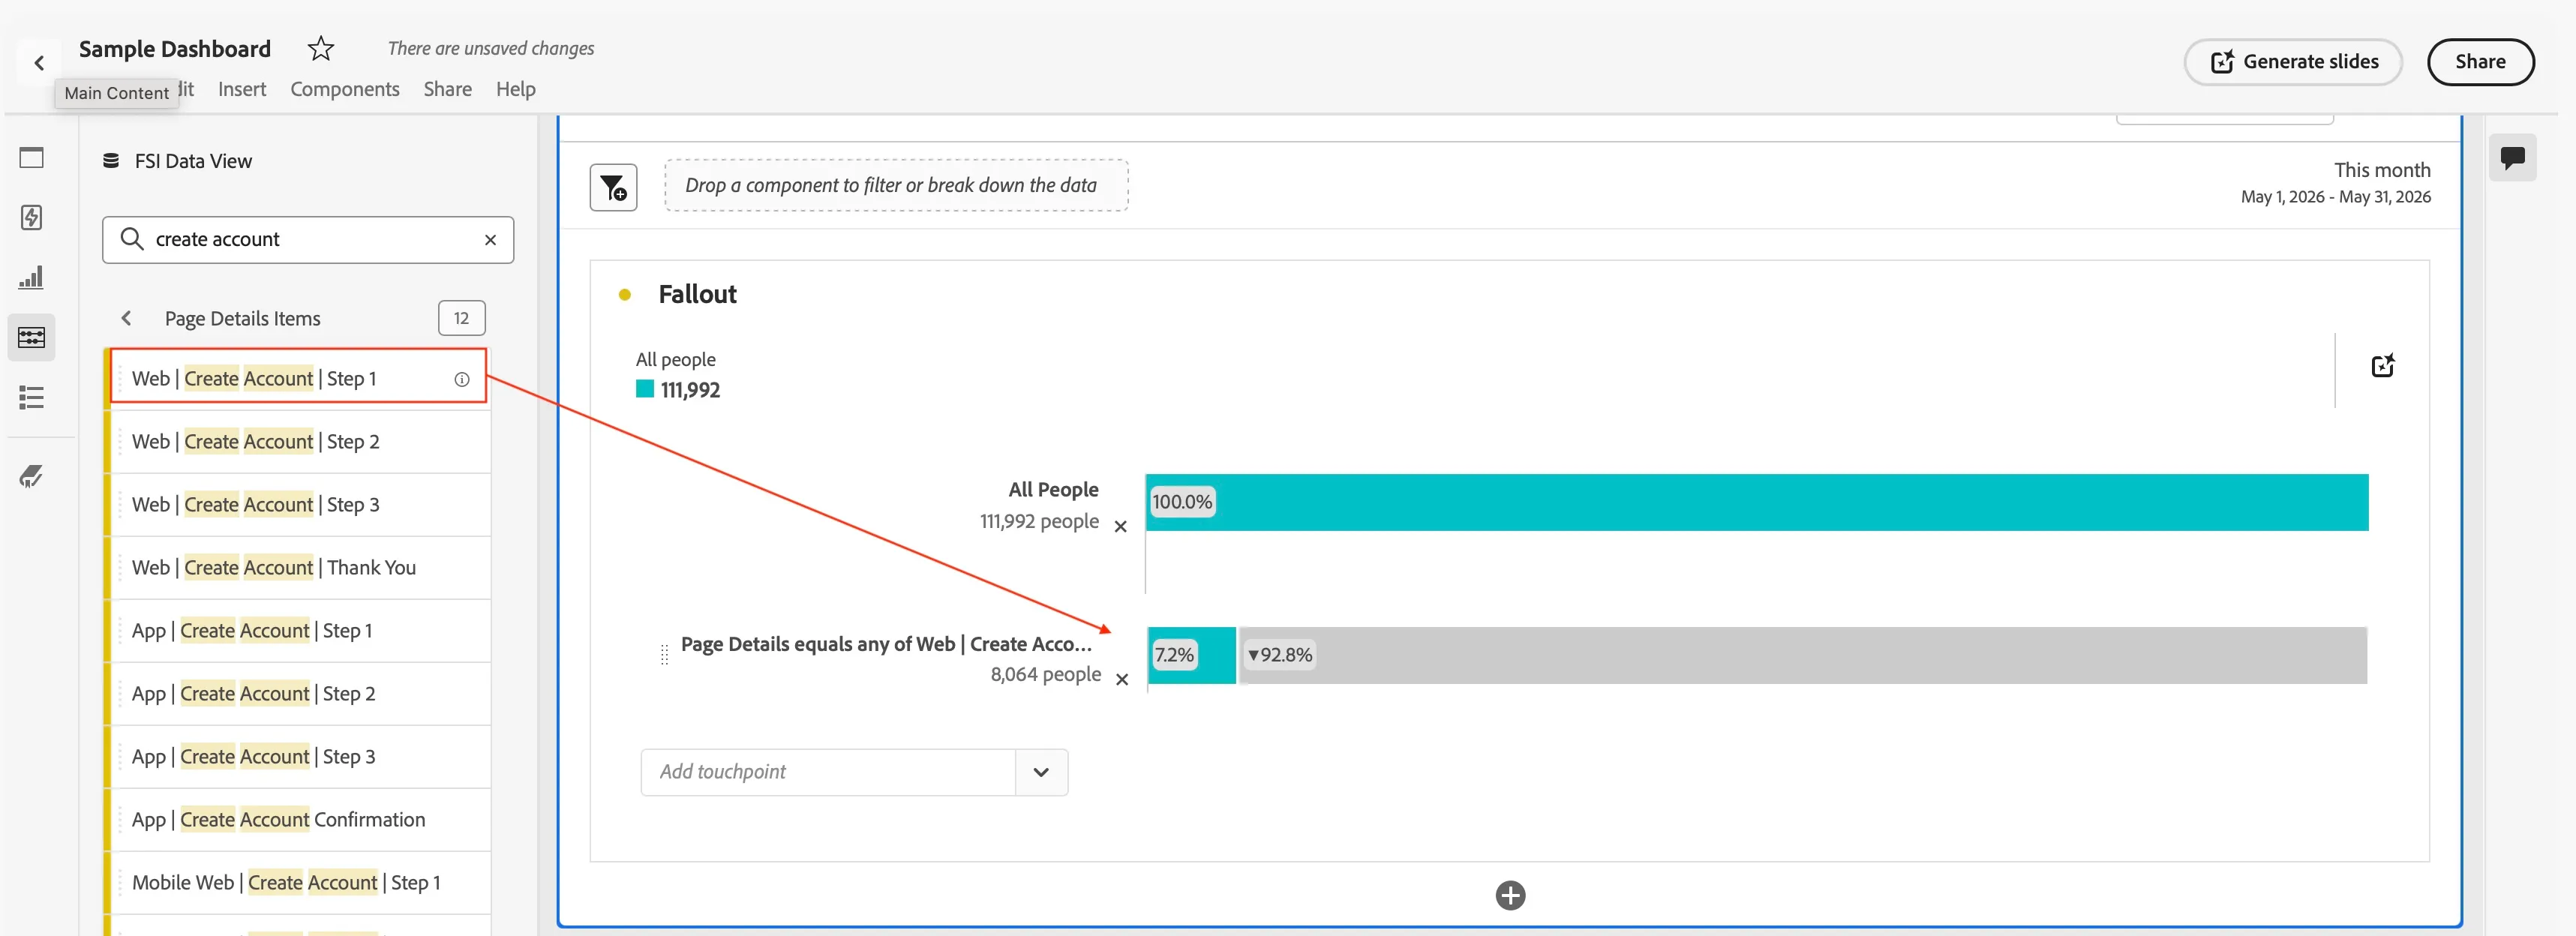Go back from Page Details Items list

click(x=126, y=318)
